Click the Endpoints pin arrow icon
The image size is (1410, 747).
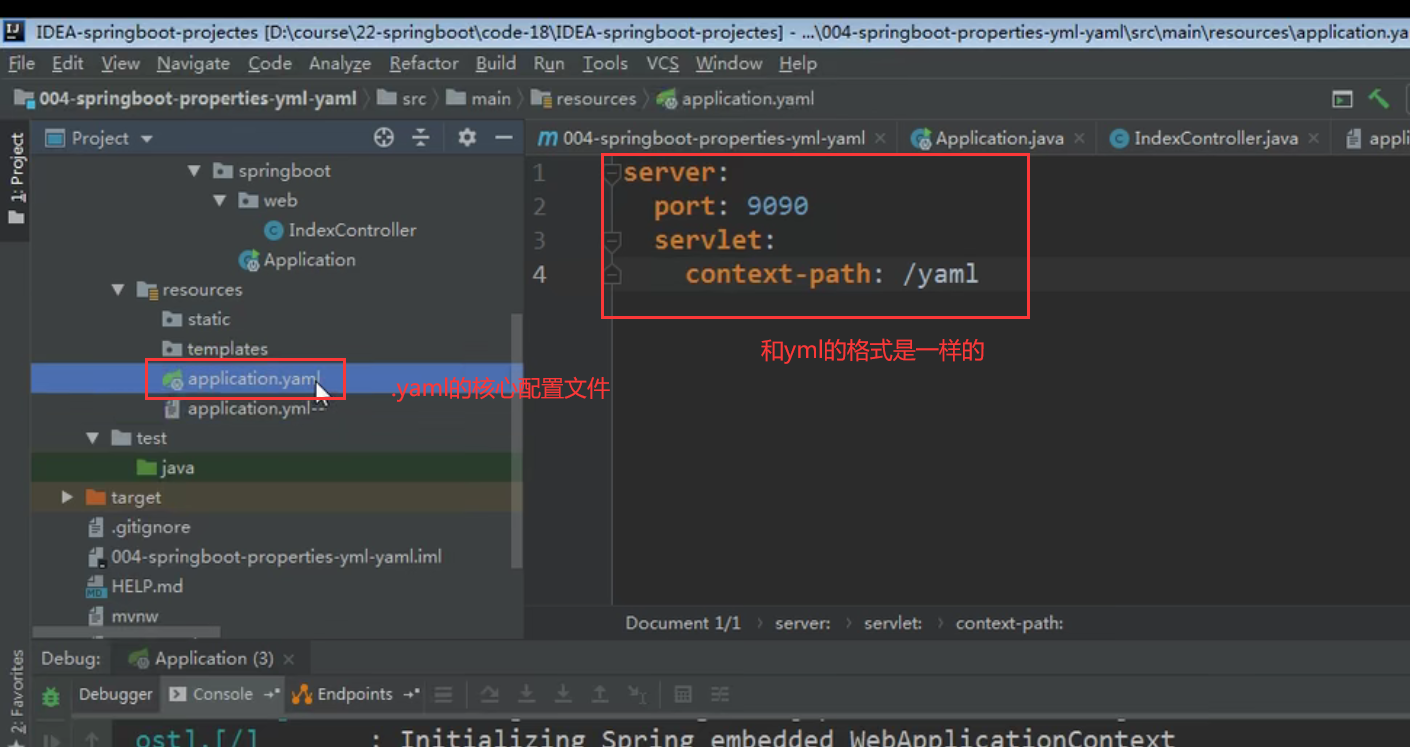[x=410, y=694]
